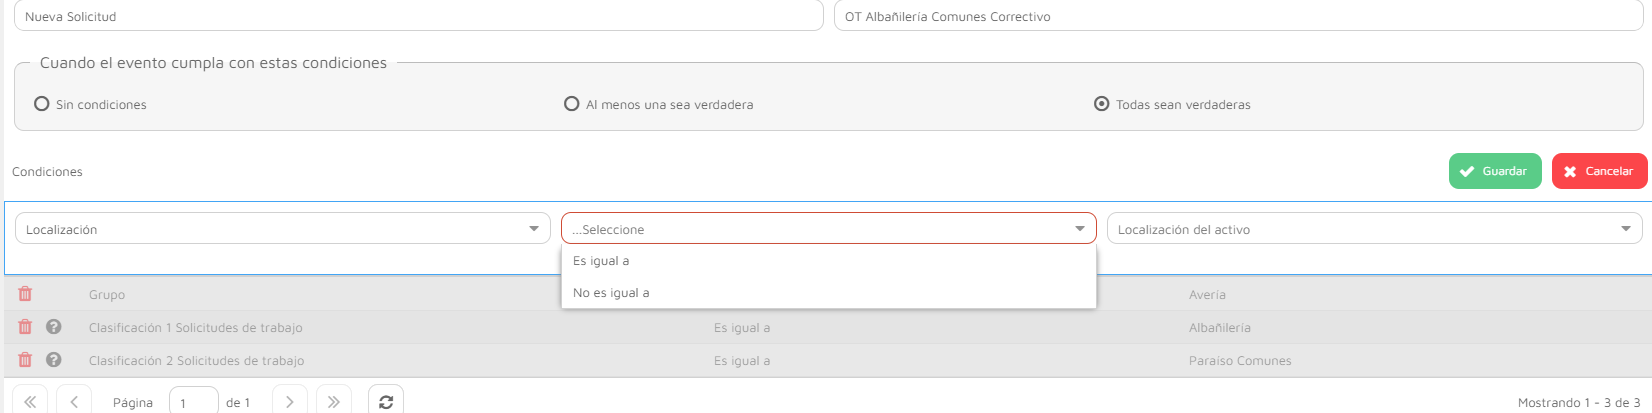The image size is (1652, 413).
Task: Refresh the conditions table
Action: point(386,402)
